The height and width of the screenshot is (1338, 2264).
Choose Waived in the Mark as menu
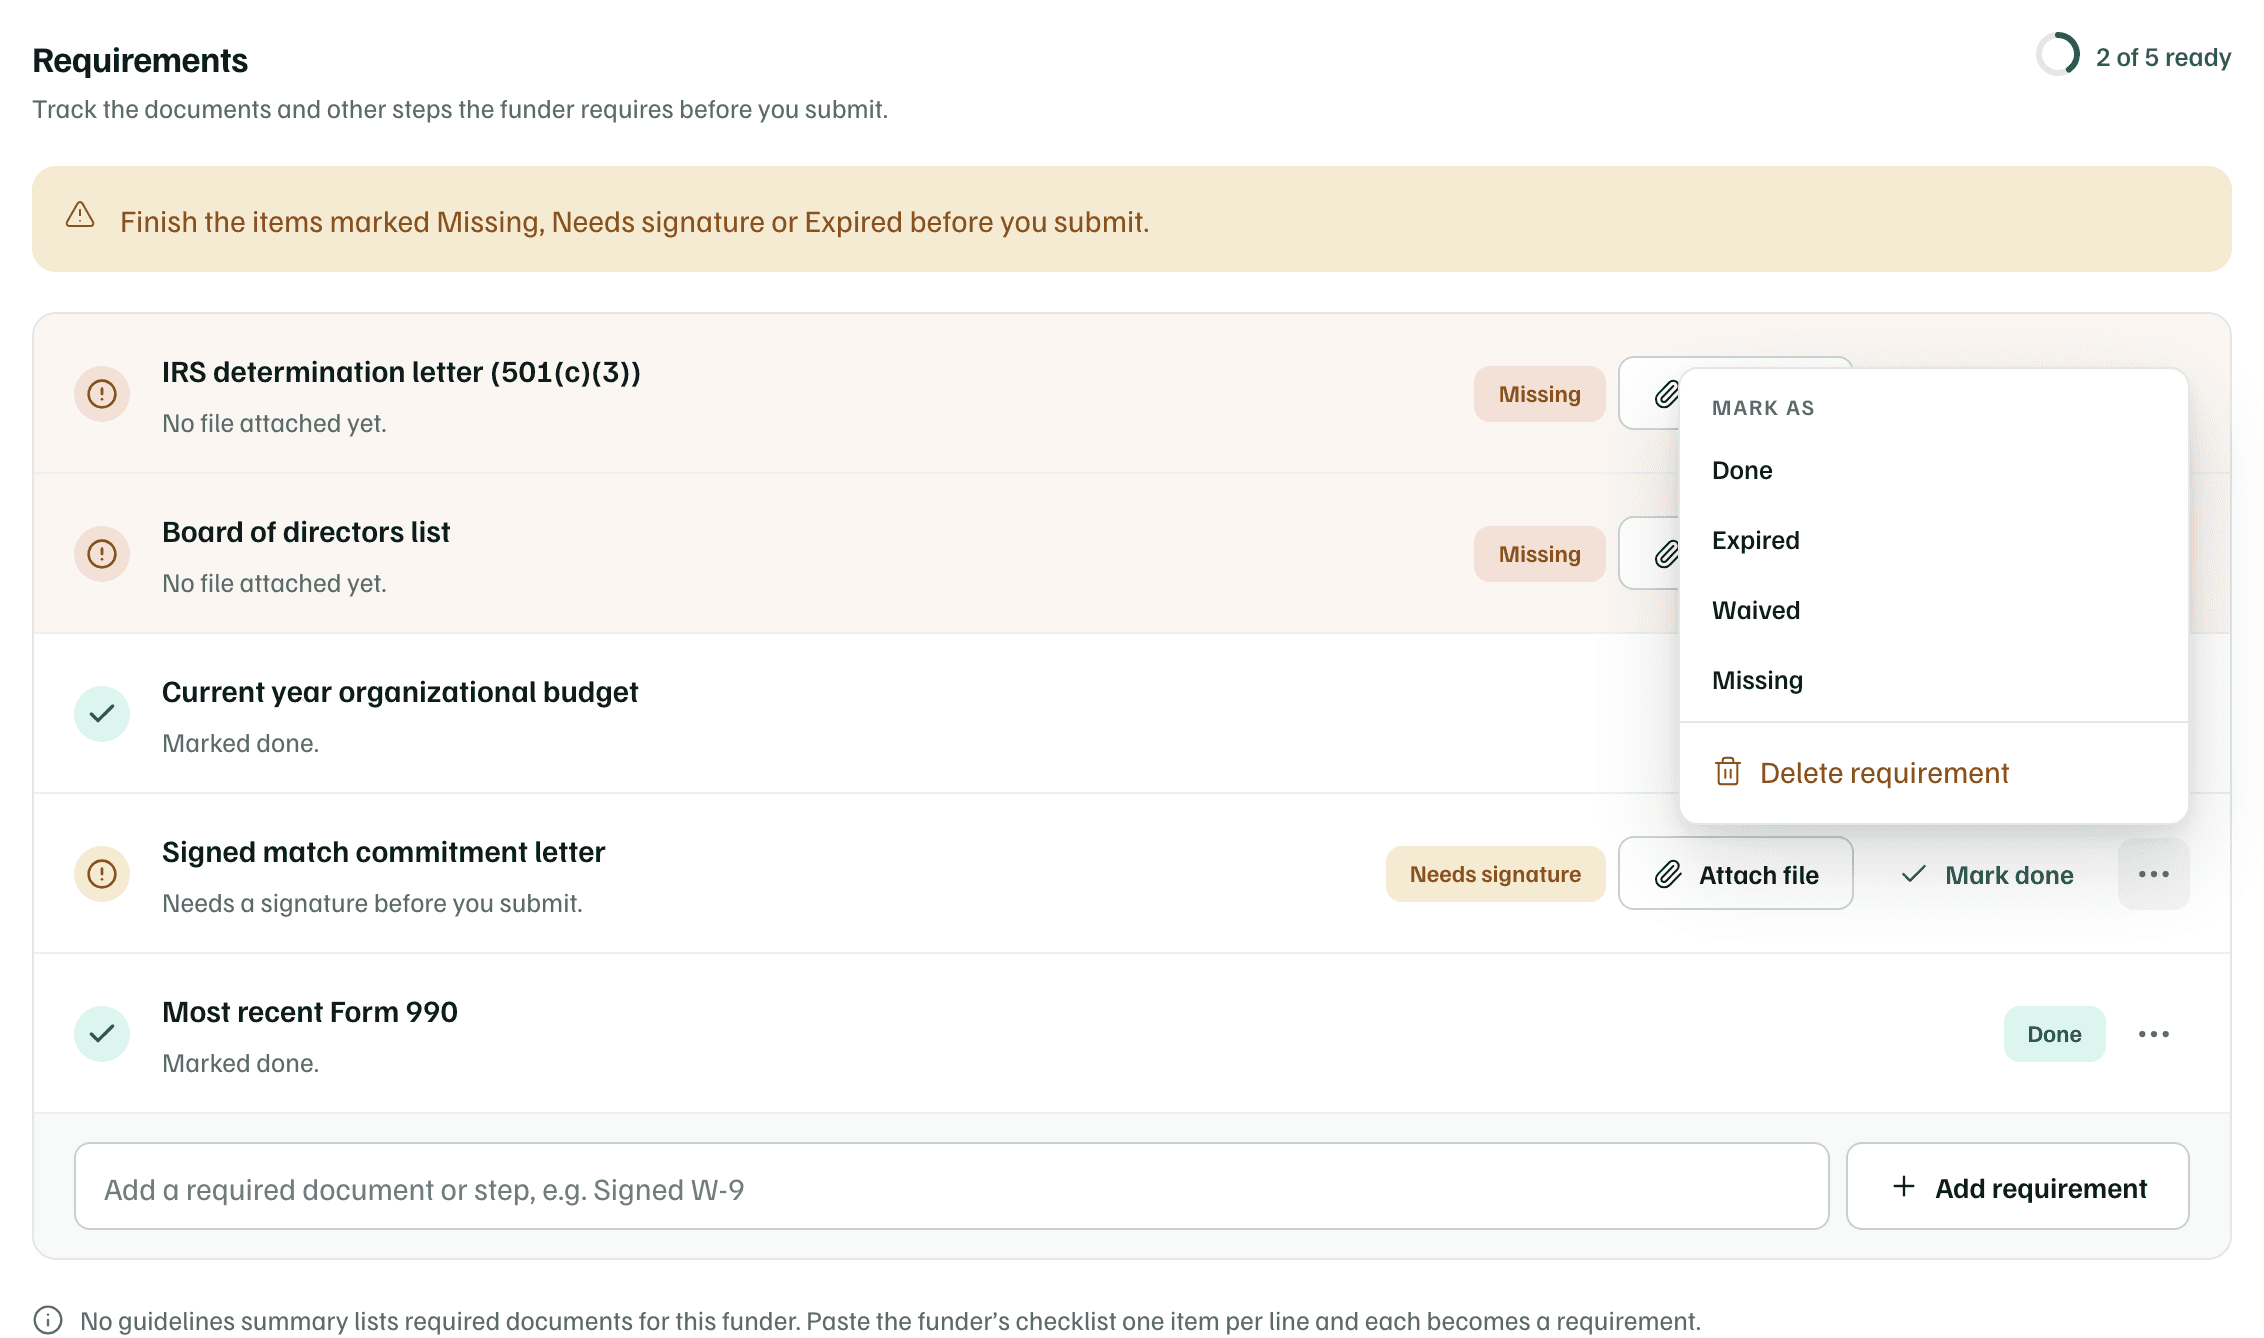(x=1934, y=610)
